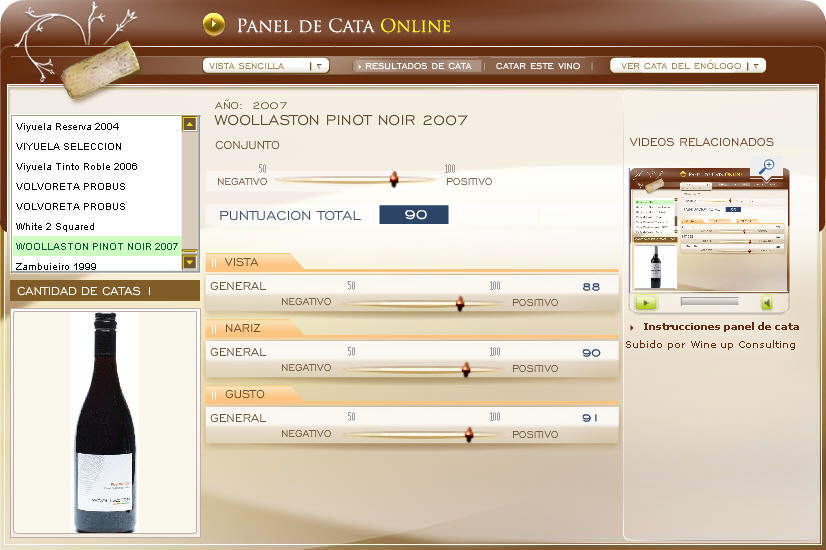Click the Nariz score 90

[x=591, y=353]
